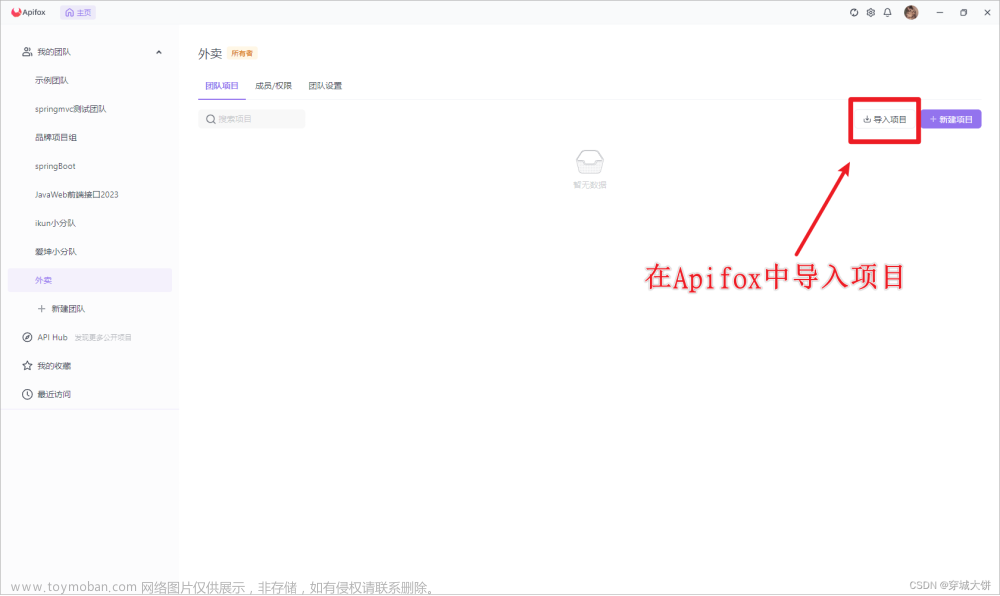Open the notifications bell

click(887, 12)
